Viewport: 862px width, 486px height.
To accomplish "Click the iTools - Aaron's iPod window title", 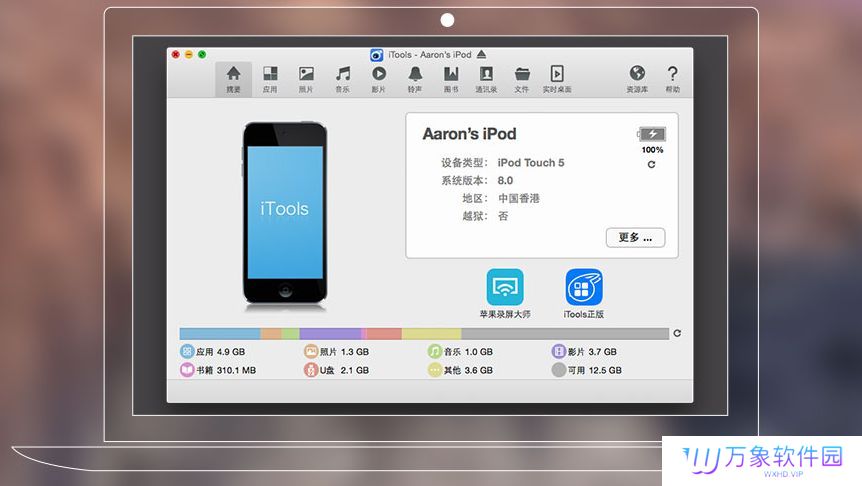I will point(430,54).
